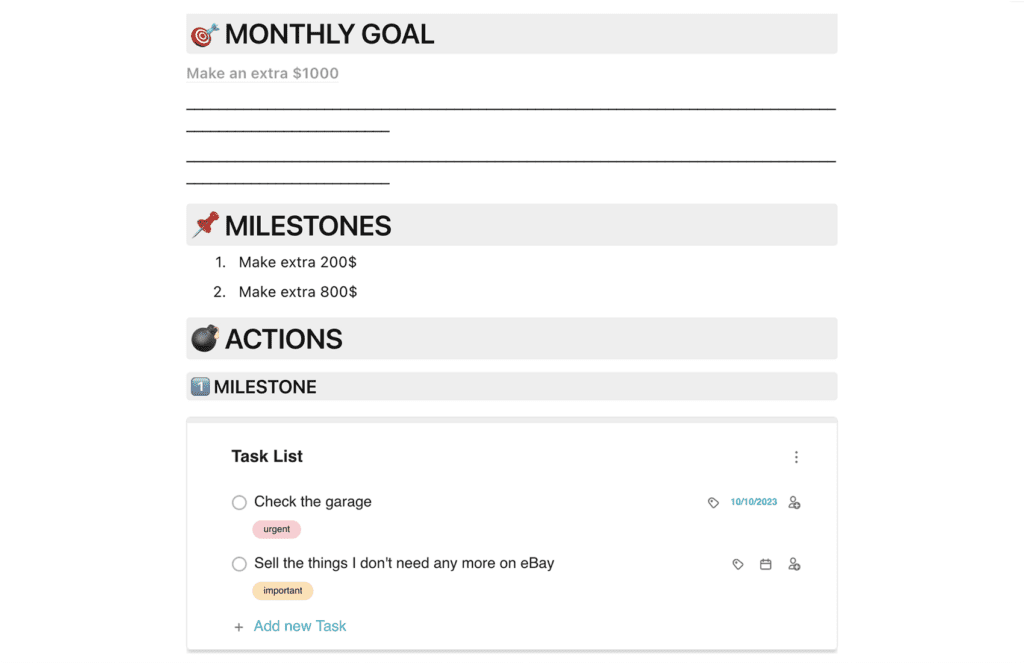Click the Task List panel title
Viewport: 1024px width, 663px height.
[x=267, y=456]
